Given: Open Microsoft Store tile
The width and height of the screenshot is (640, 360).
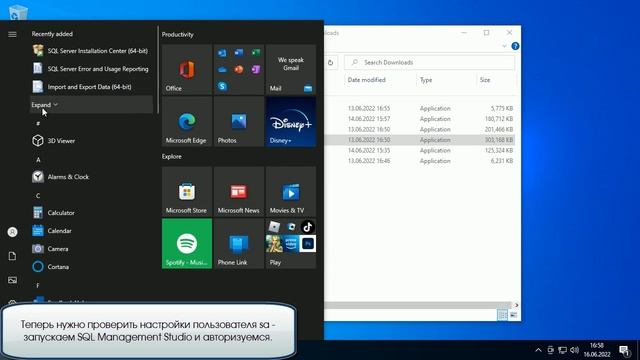Looking at the screenshot, I should pyautogui.click(x=187, y=191).
